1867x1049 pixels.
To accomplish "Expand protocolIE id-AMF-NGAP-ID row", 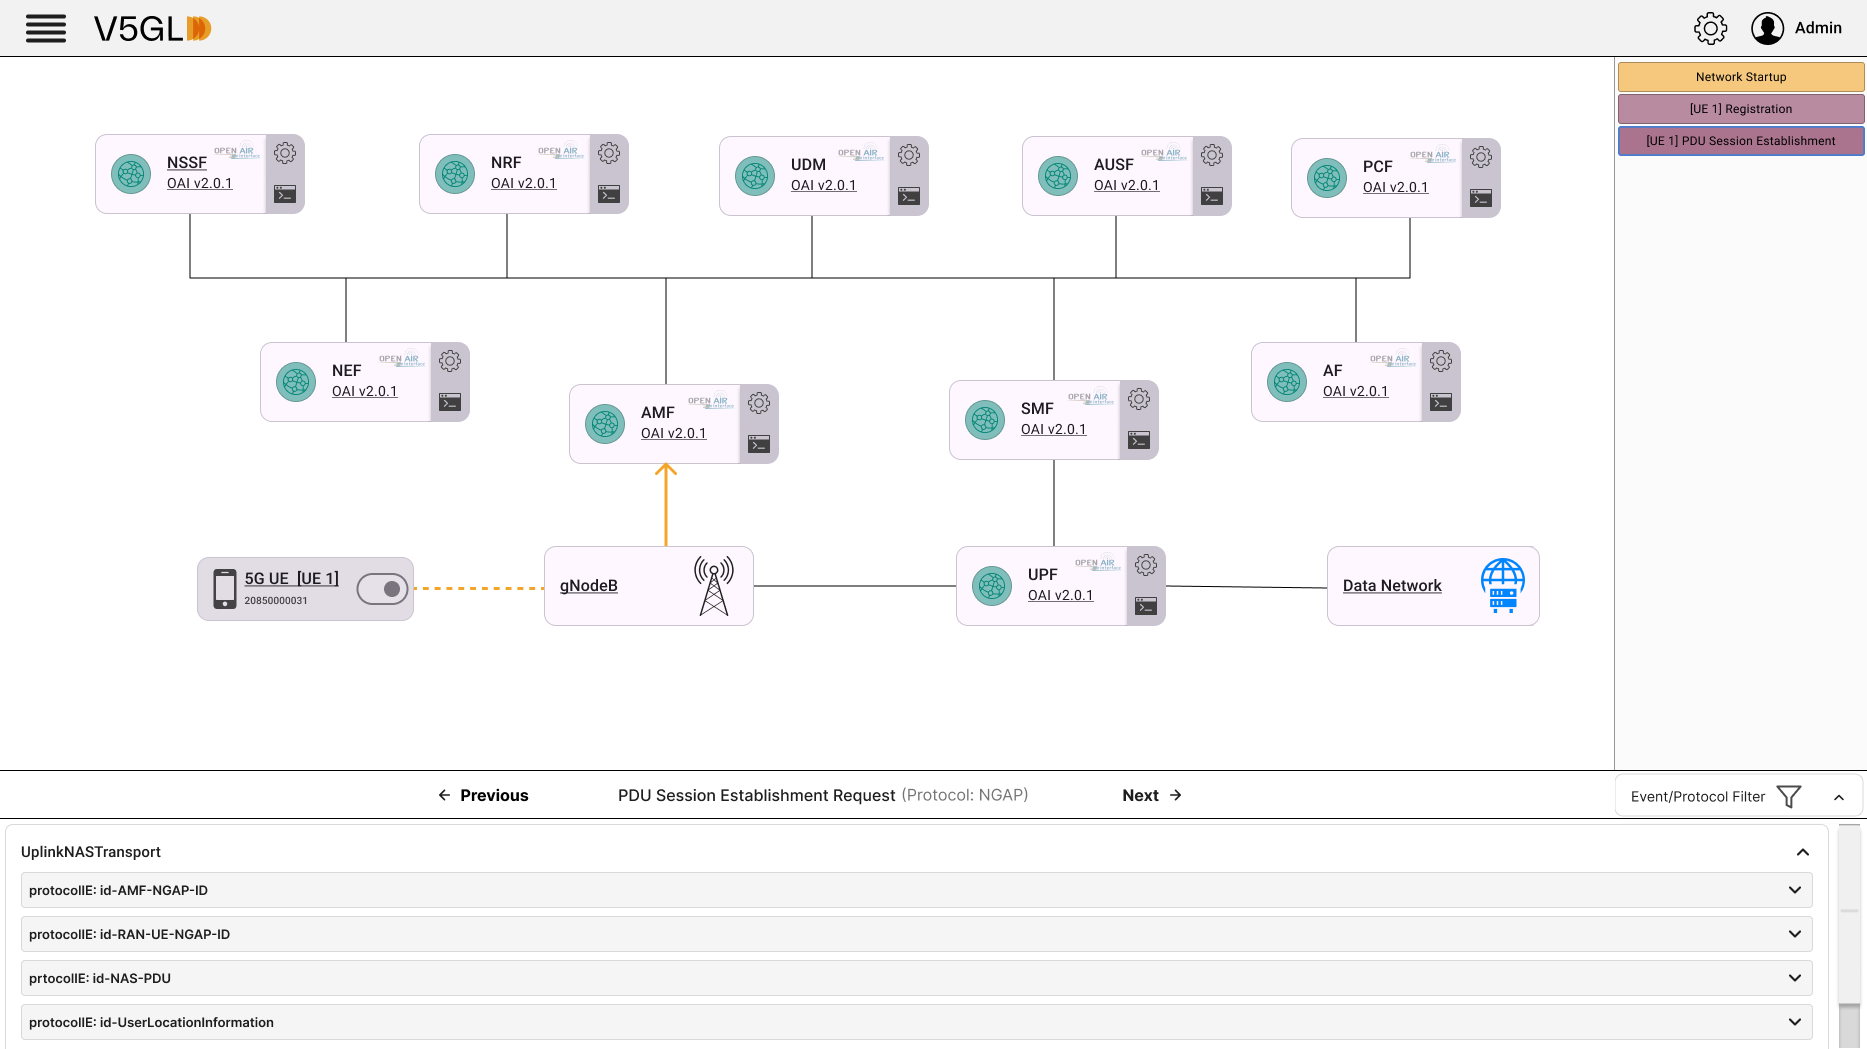I will [x=1794, y=890].
